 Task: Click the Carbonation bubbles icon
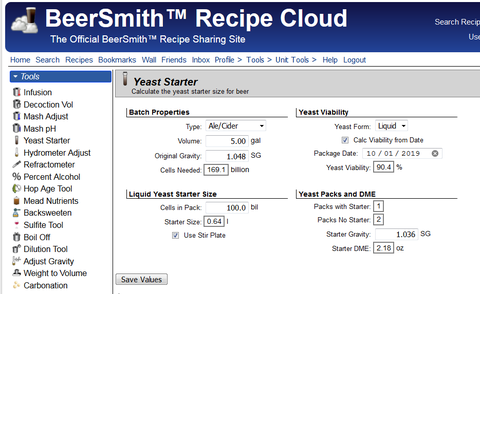click(16, 285)
